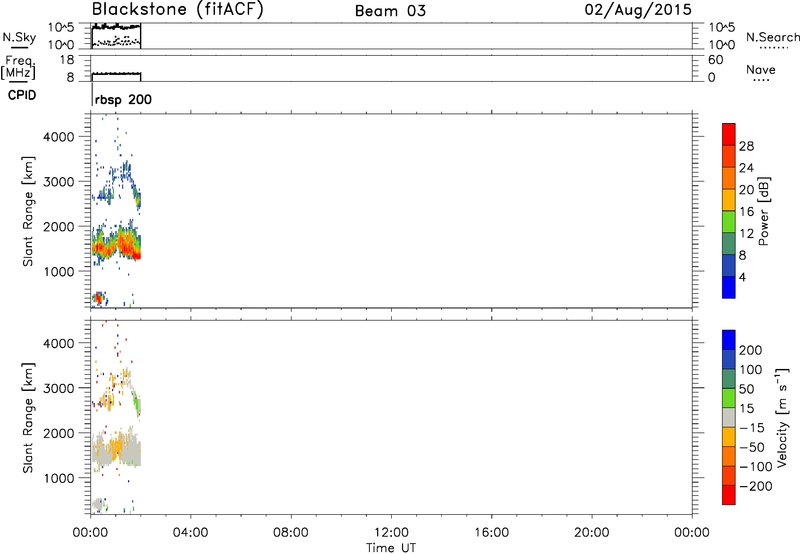Image resolution: width=800 pixels, height=554 pixels.
Task: Select the 'Freq. [MHz]' label
Action: click(x=19, y=67)
